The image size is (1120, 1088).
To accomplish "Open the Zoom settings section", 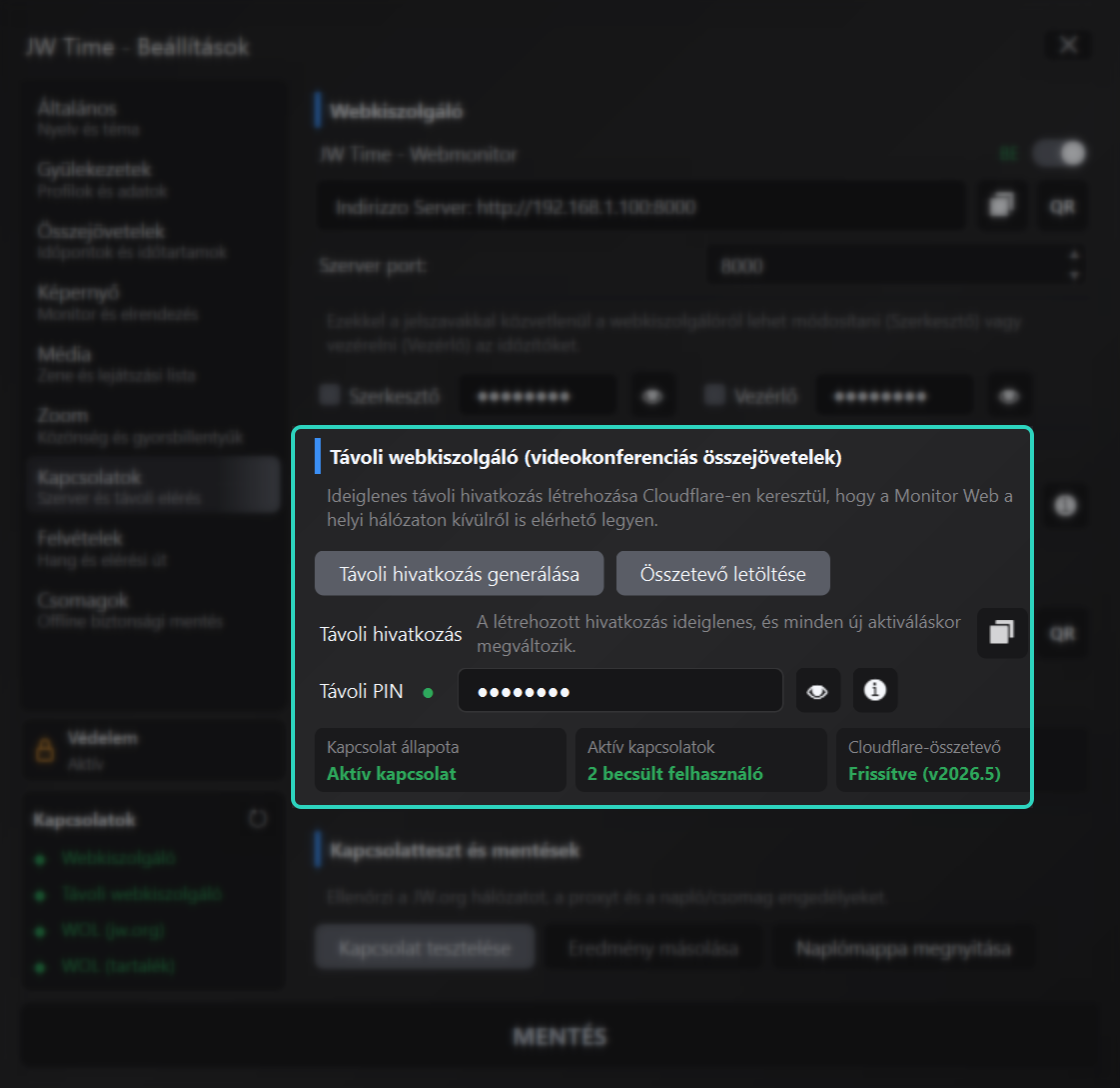I will pyautogui.click(x=153, y=425).
